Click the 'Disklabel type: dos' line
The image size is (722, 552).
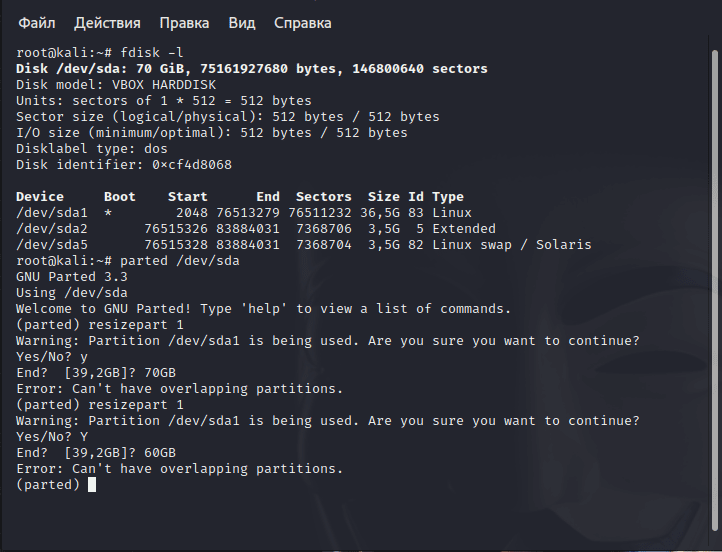click(x=92, y=149)
